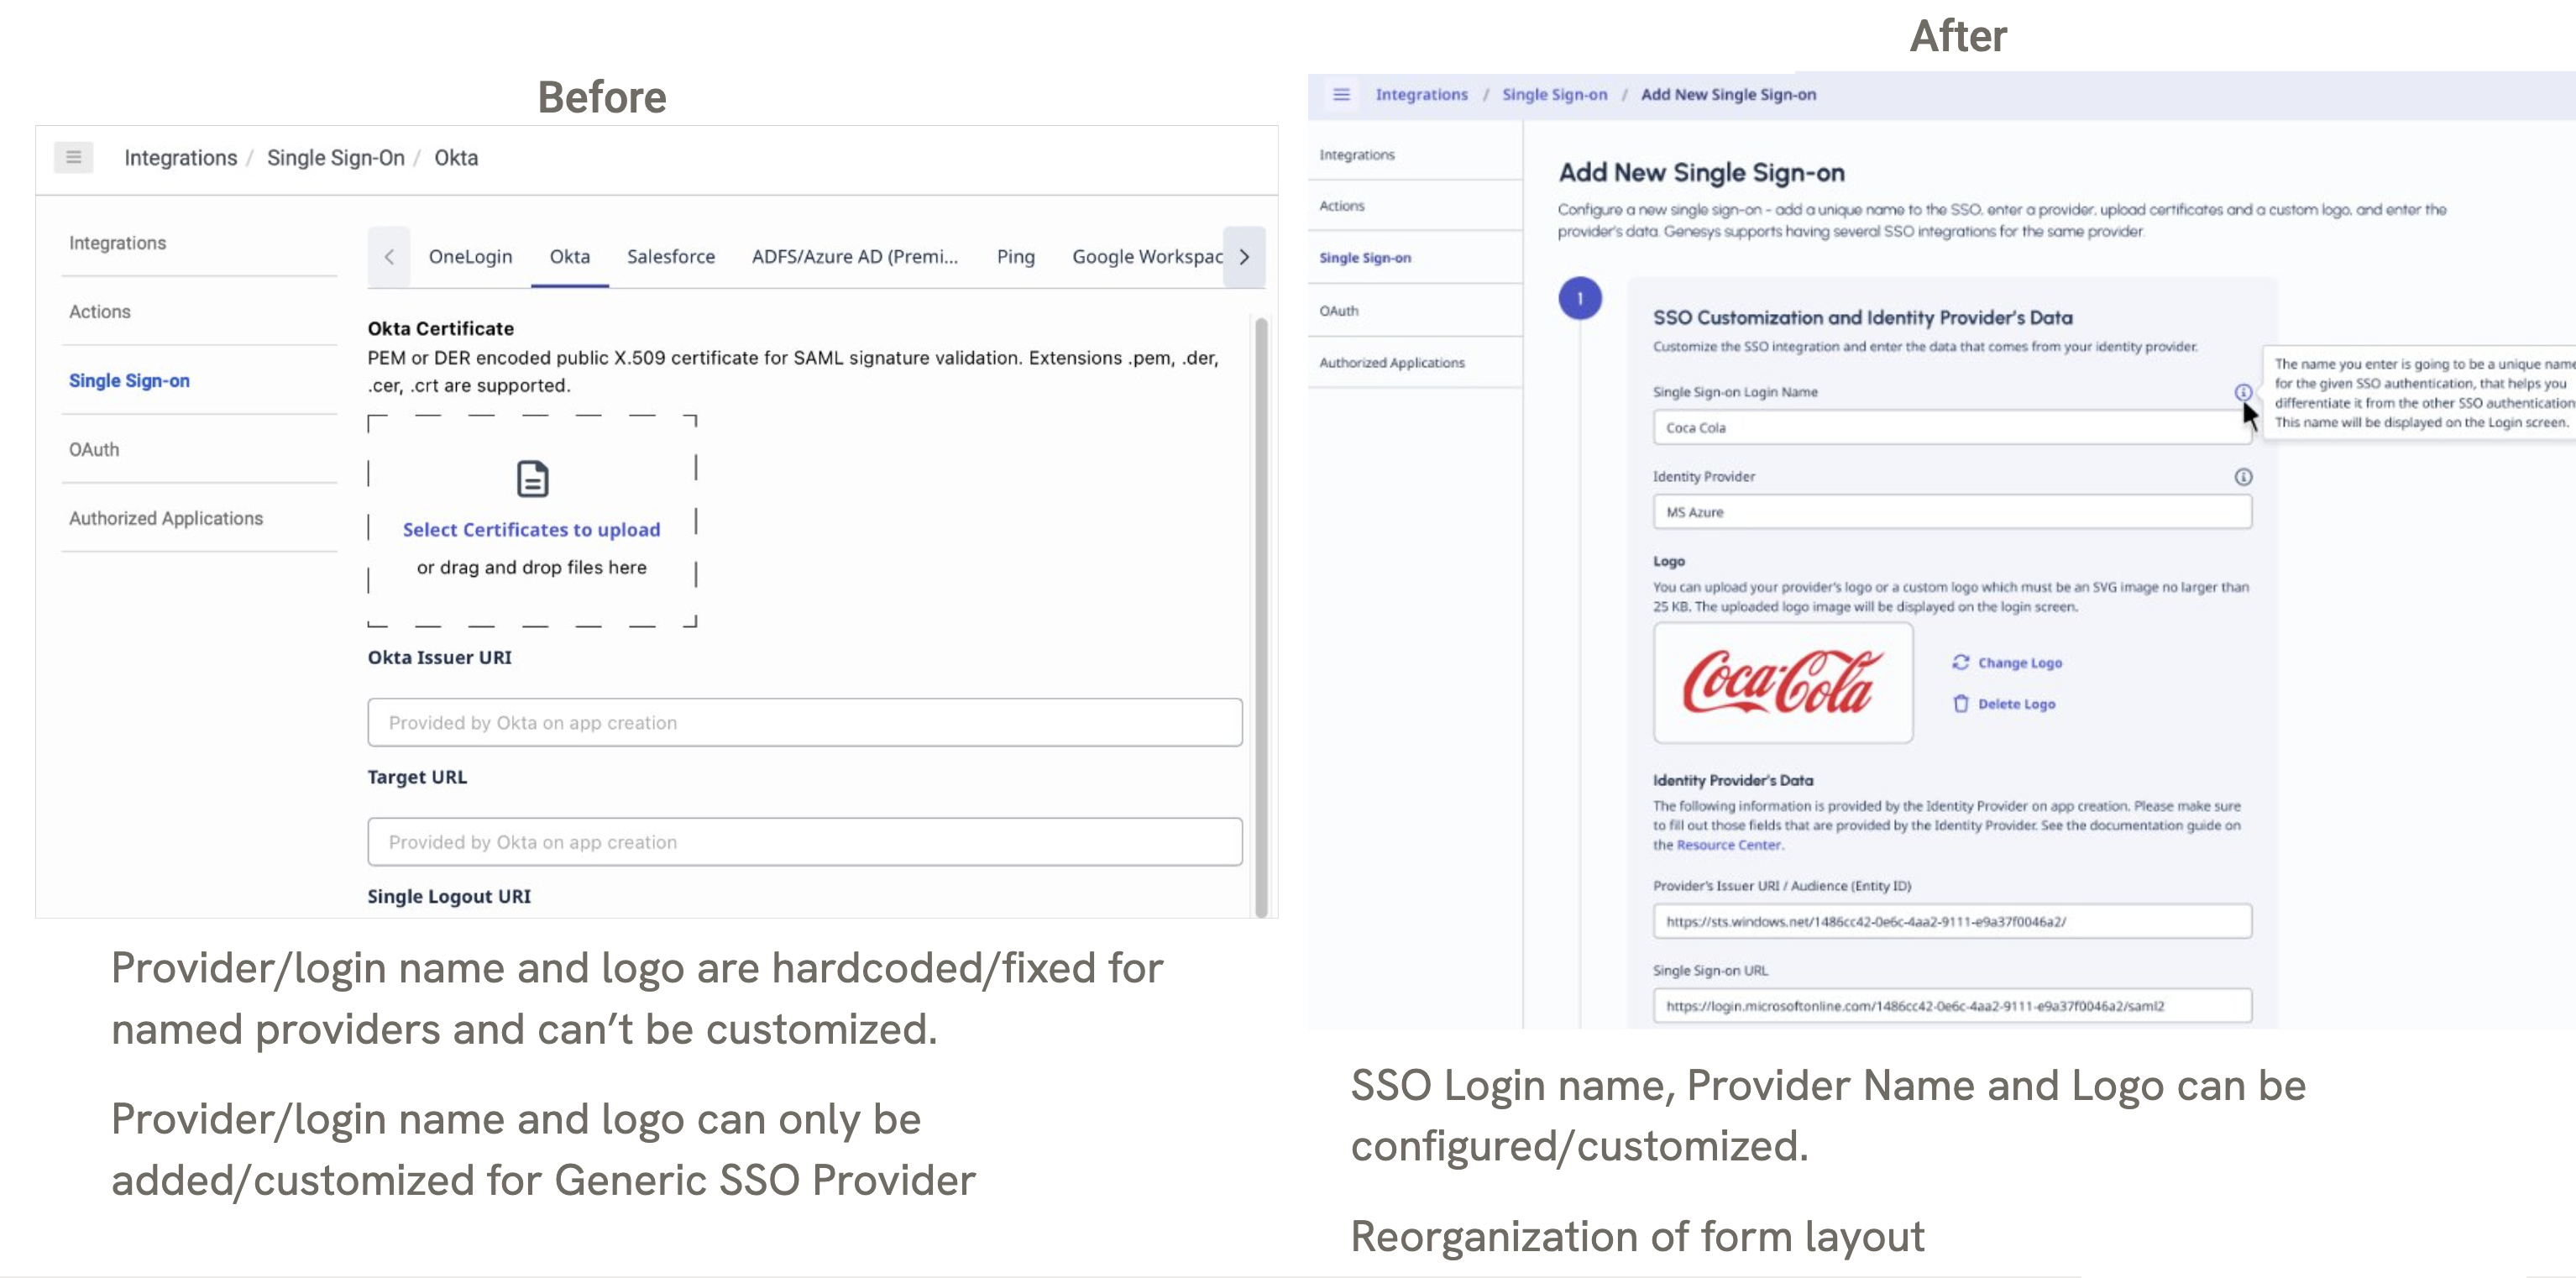Viewport: 2576px width, 1278px height.
Task: Click the info icon beside Single Sign-on Login Name
Action: click(2243, 392)
